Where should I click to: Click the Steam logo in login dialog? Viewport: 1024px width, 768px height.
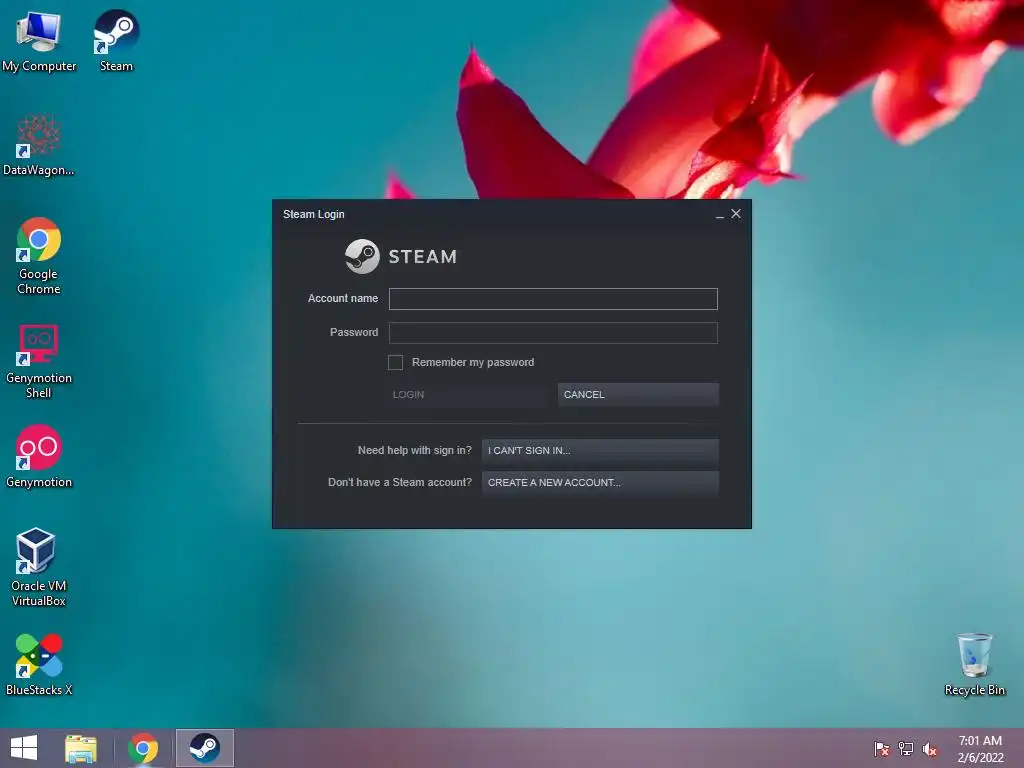[401, 256]
